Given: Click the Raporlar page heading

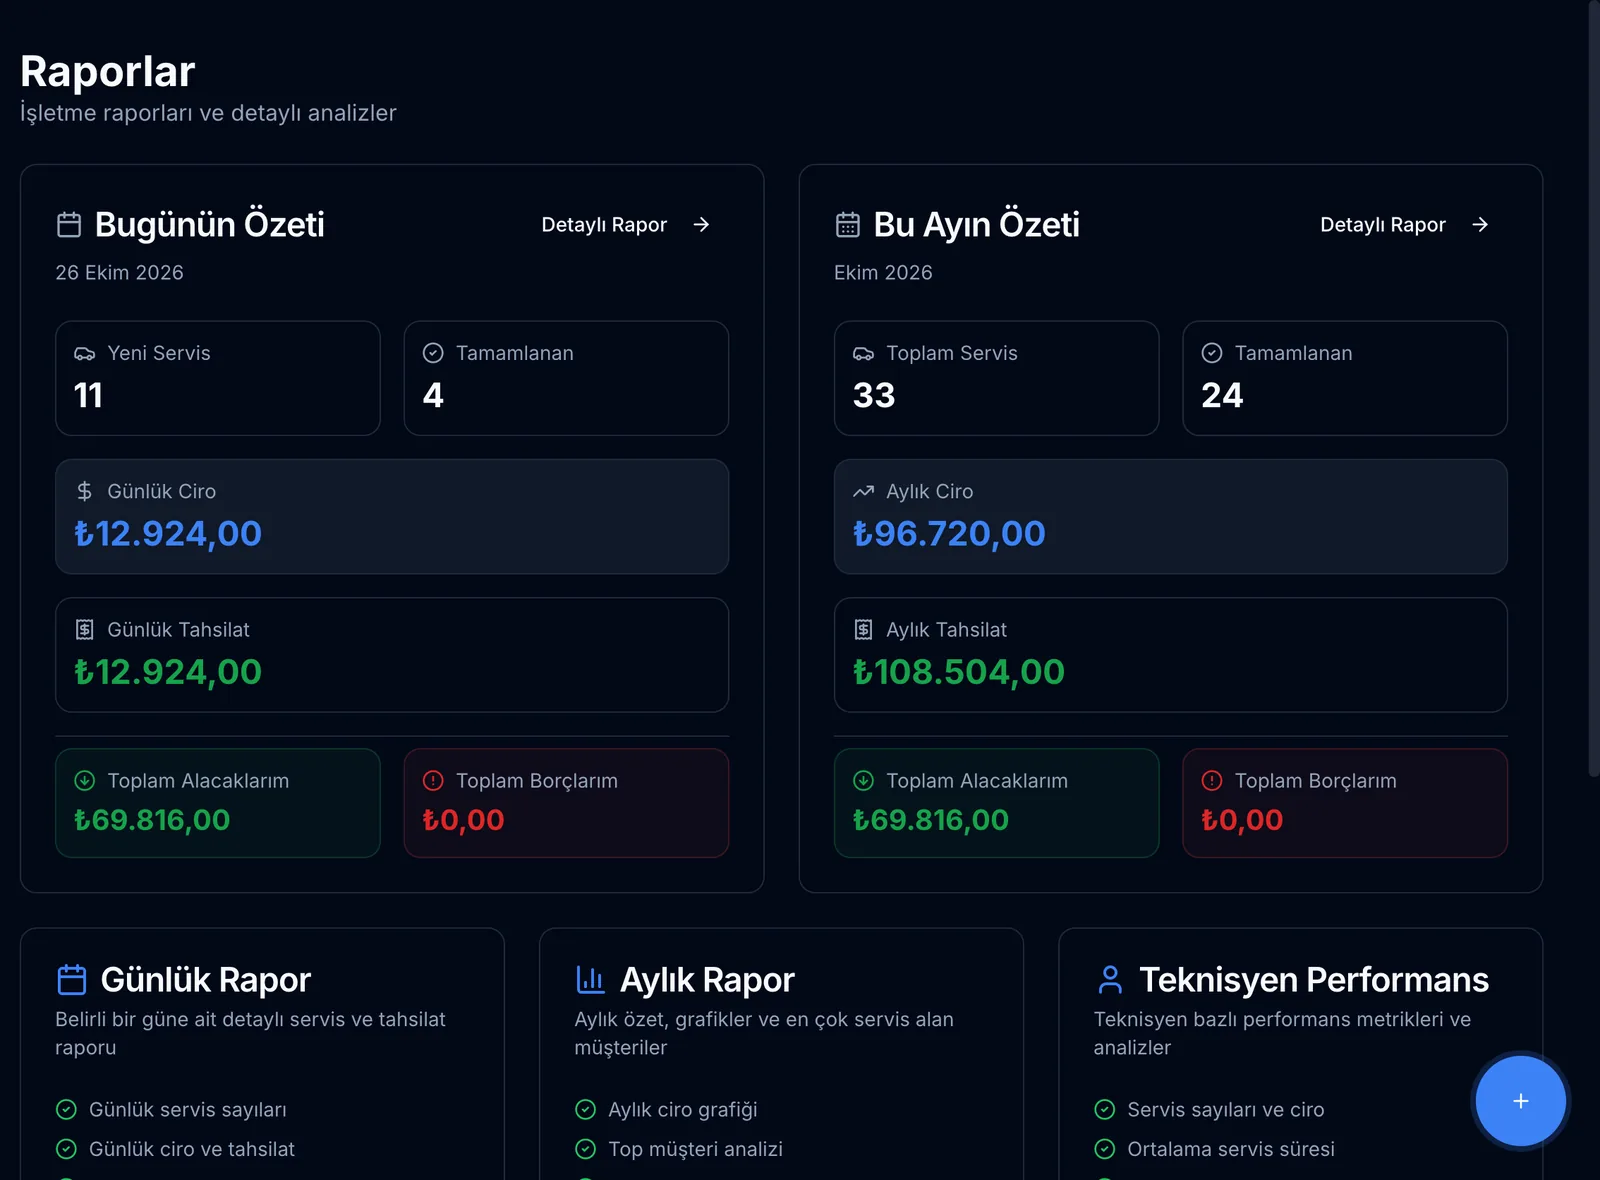Looking at the screenshot, I should coord(108,72).
